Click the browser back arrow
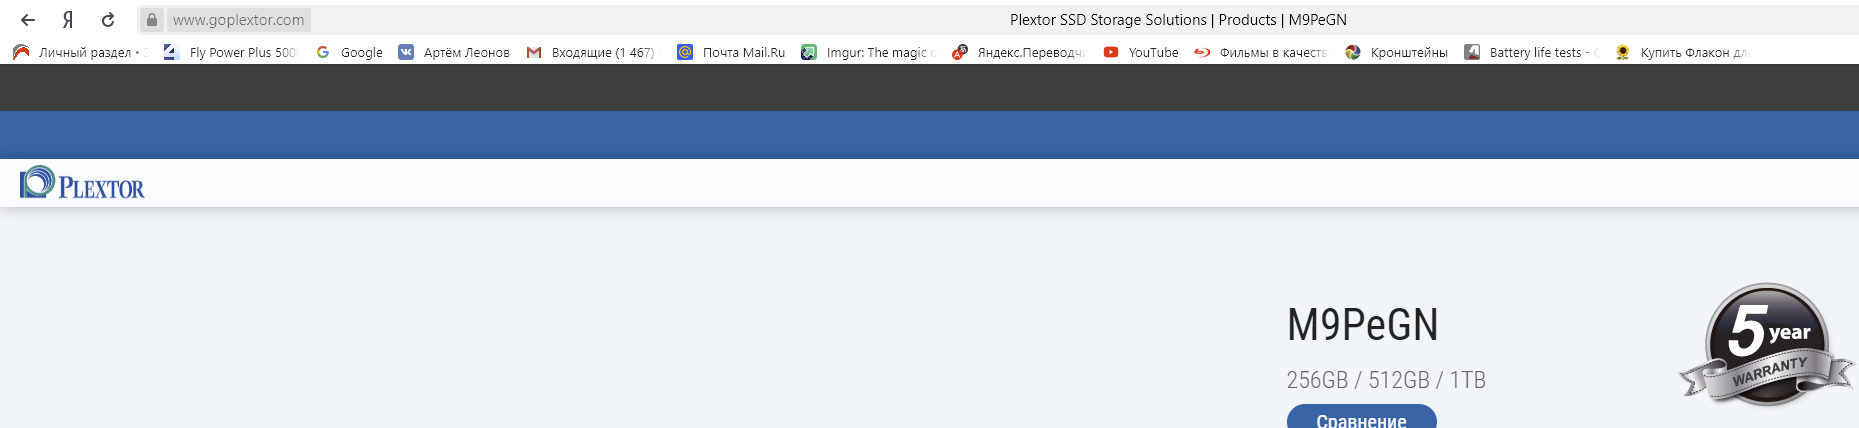The image size is (1859, 428). point(28,20)
